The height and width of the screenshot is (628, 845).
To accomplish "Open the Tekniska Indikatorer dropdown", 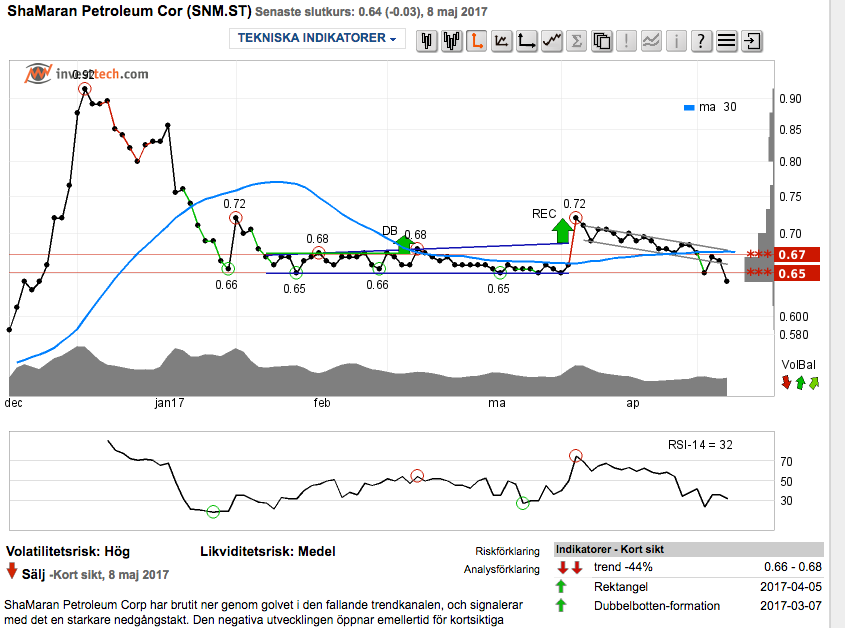I will [x=317, y=39].
